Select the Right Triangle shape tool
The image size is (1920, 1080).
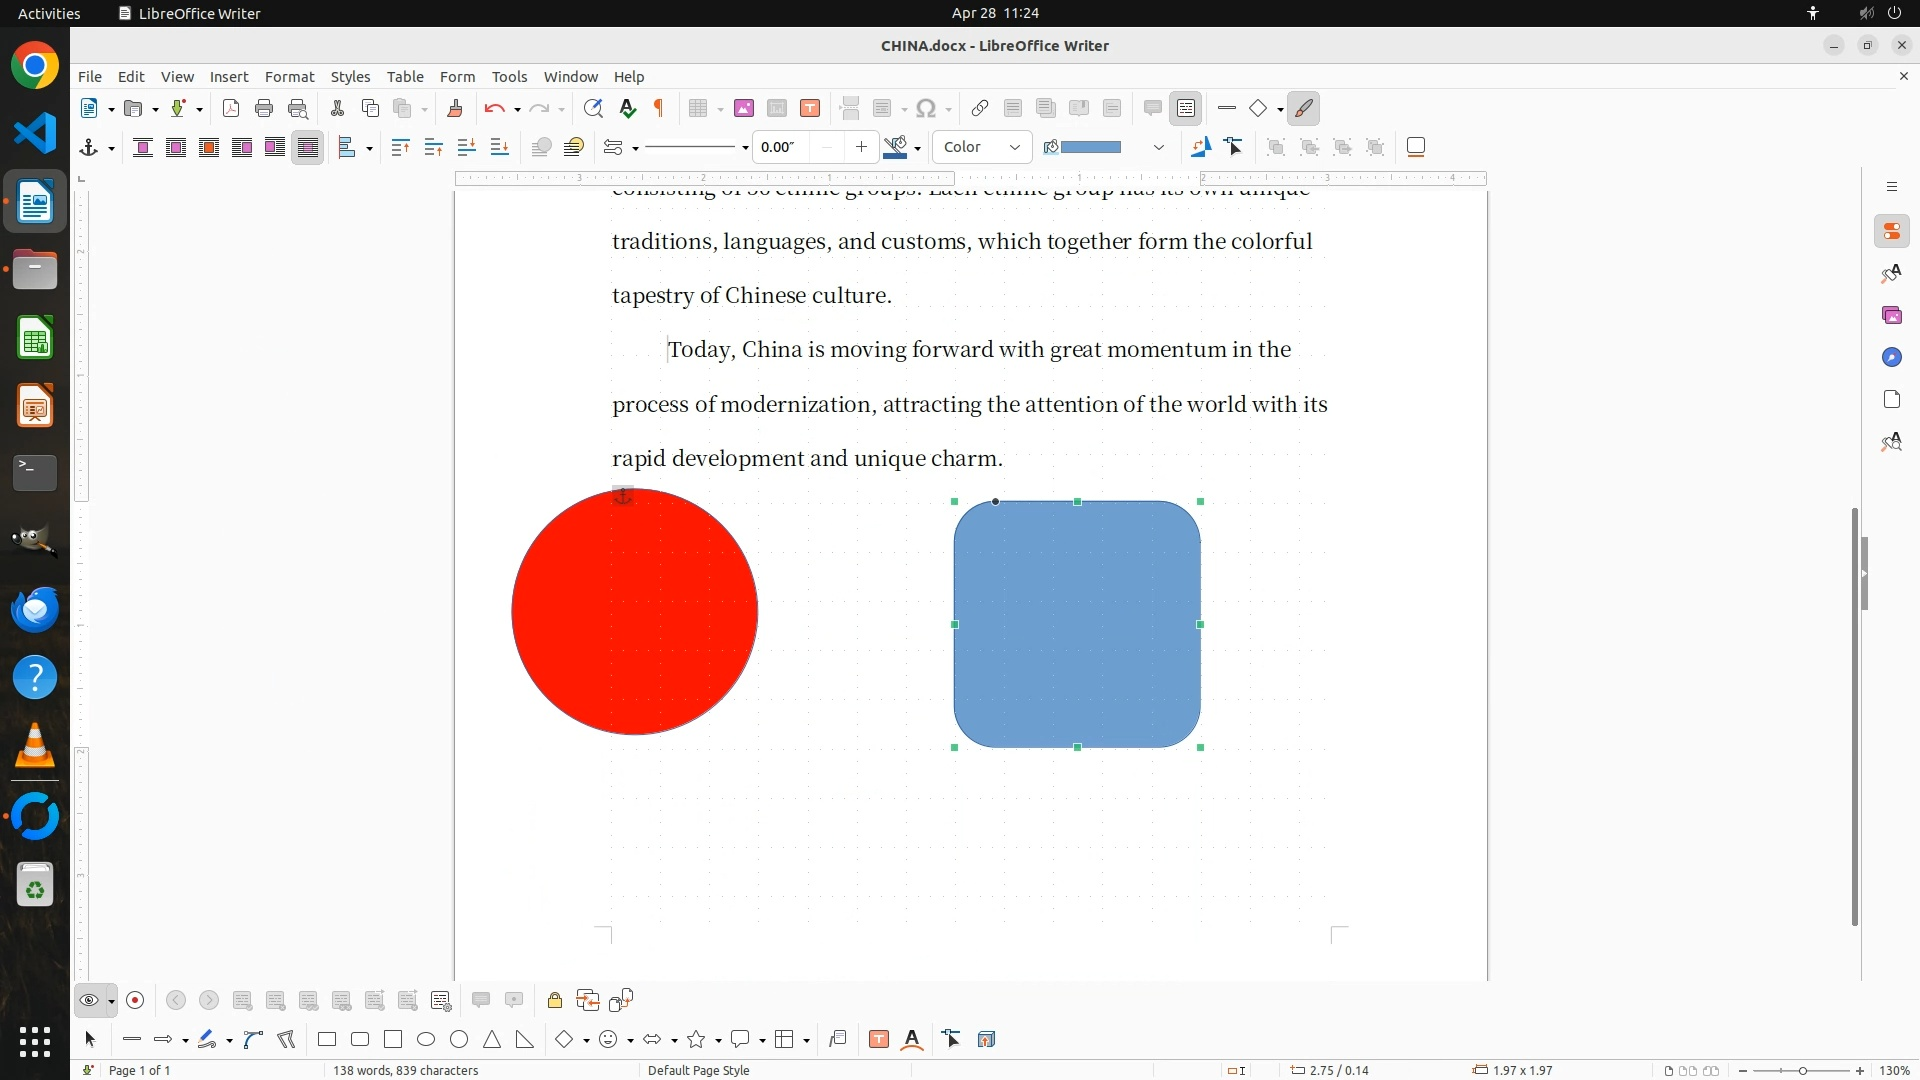pos(525,1040)
